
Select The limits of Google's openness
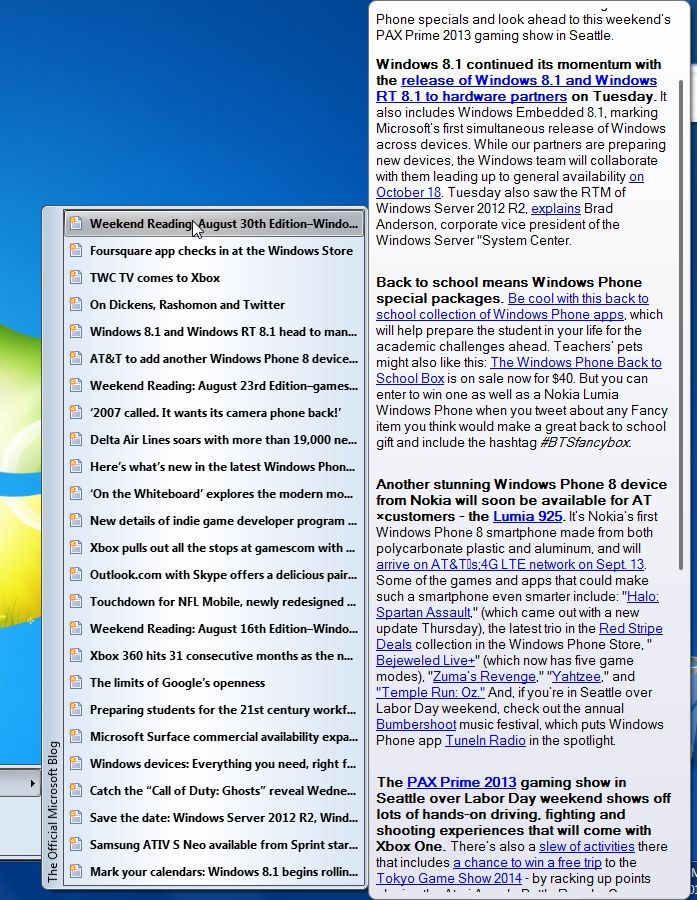coord(214,682)
